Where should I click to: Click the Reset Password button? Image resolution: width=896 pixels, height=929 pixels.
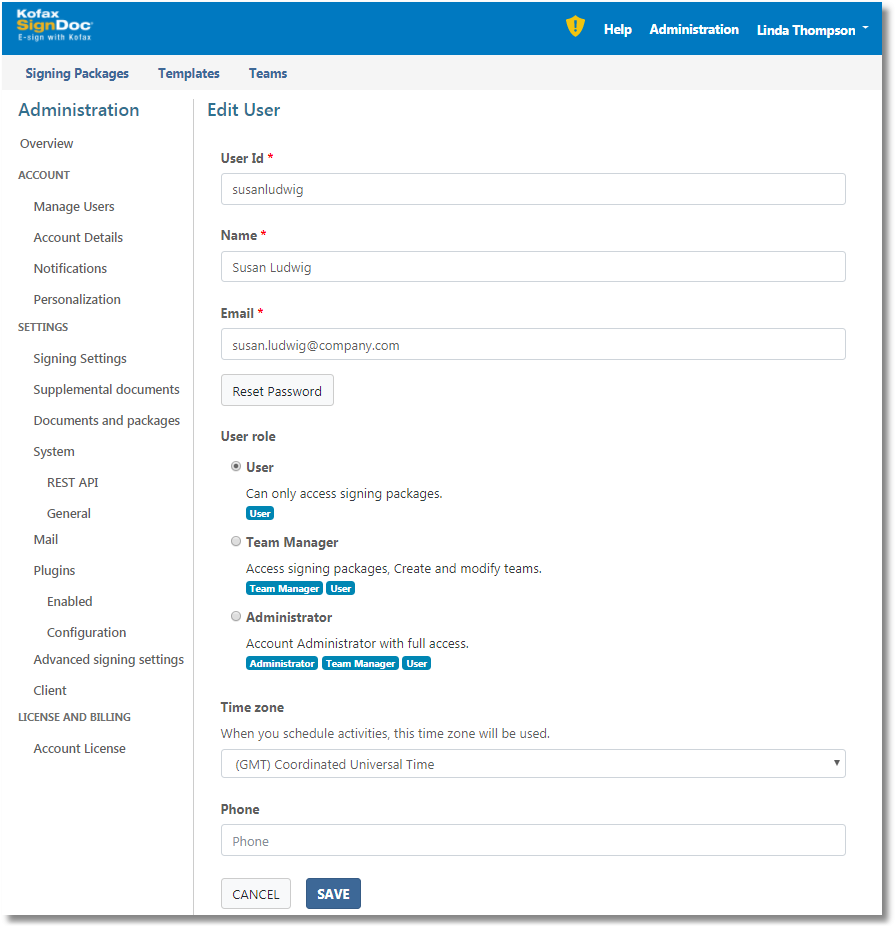click(277, 391)
